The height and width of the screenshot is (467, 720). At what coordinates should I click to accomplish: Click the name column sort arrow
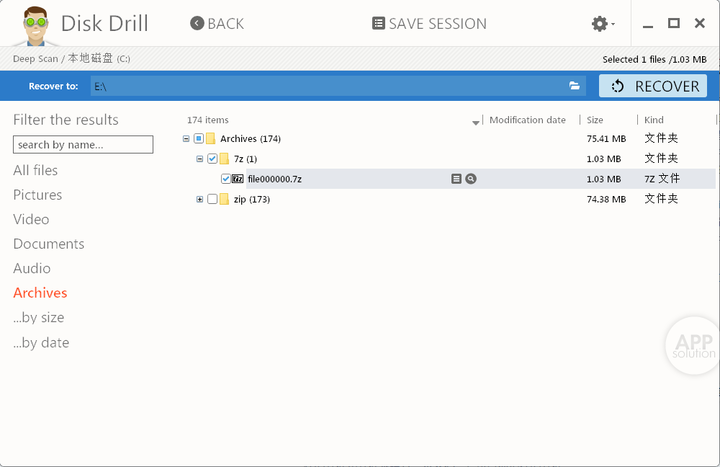click(476, 122)
